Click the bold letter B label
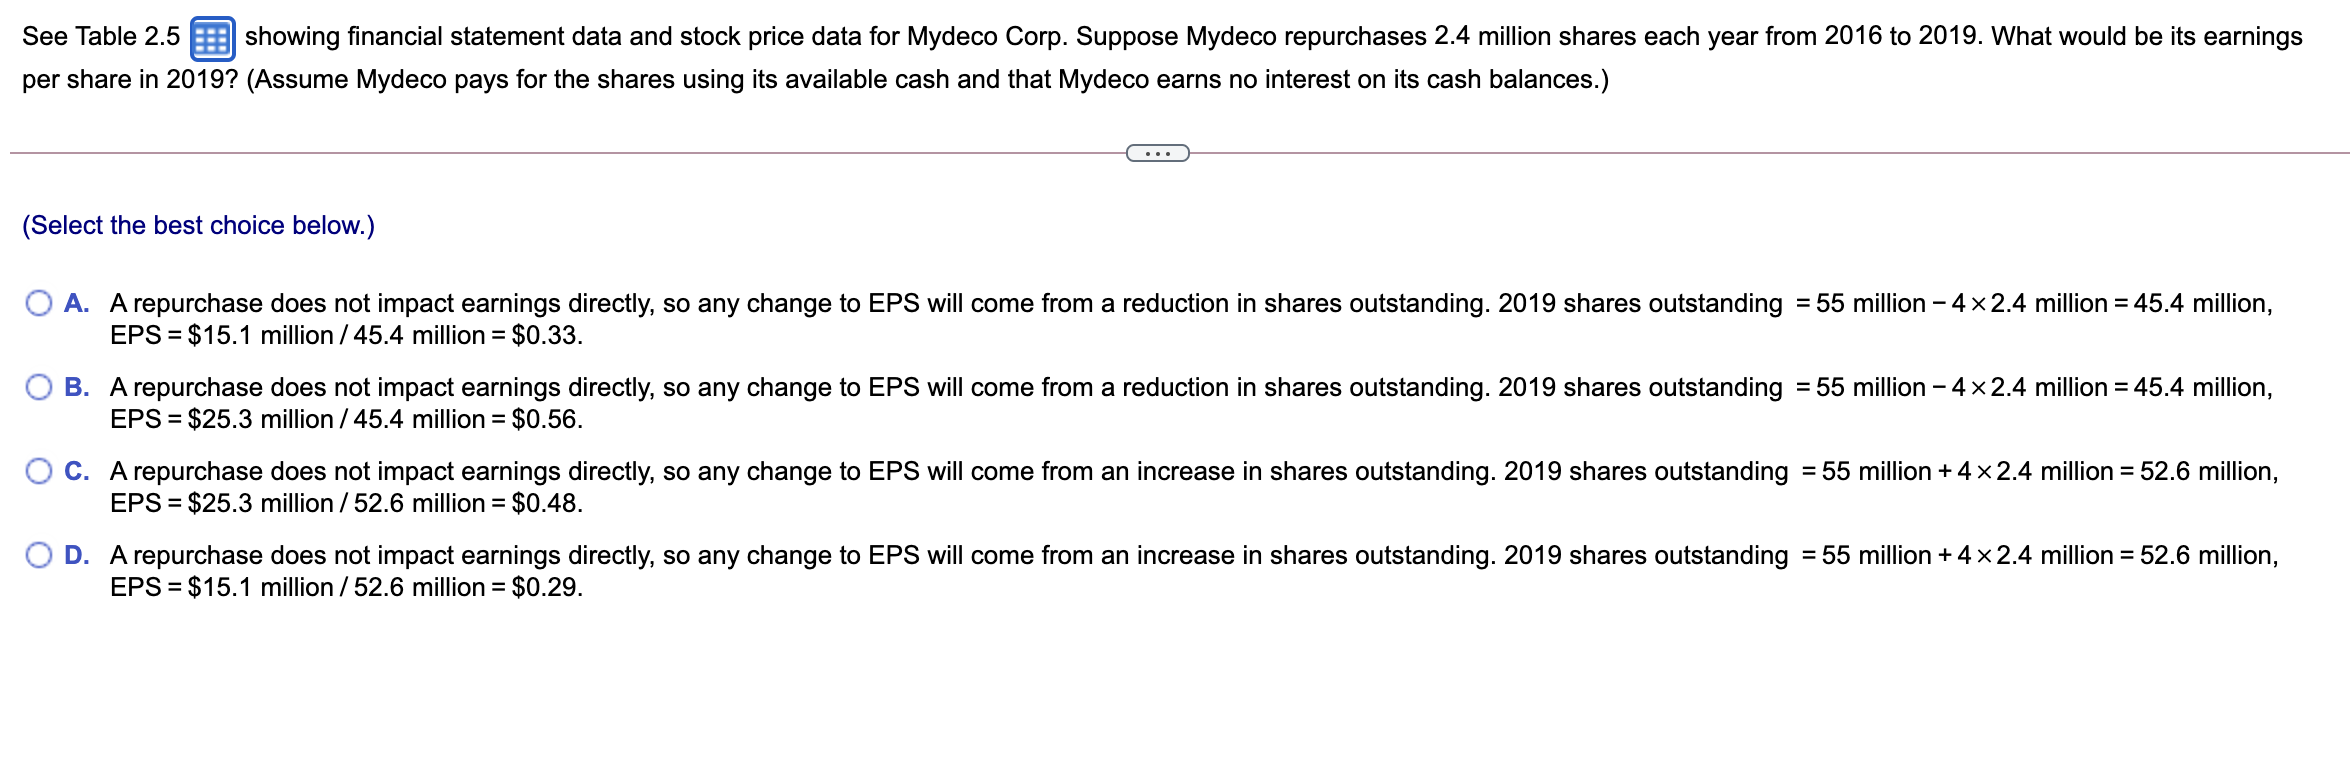 pyautogui.click(x=76, y=387)
